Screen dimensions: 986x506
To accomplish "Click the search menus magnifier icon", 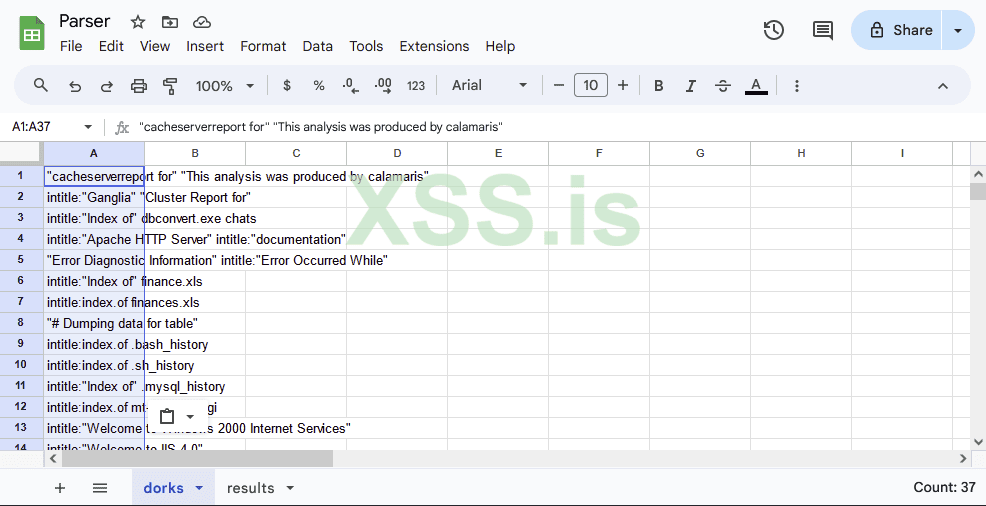I will point(40,85).
